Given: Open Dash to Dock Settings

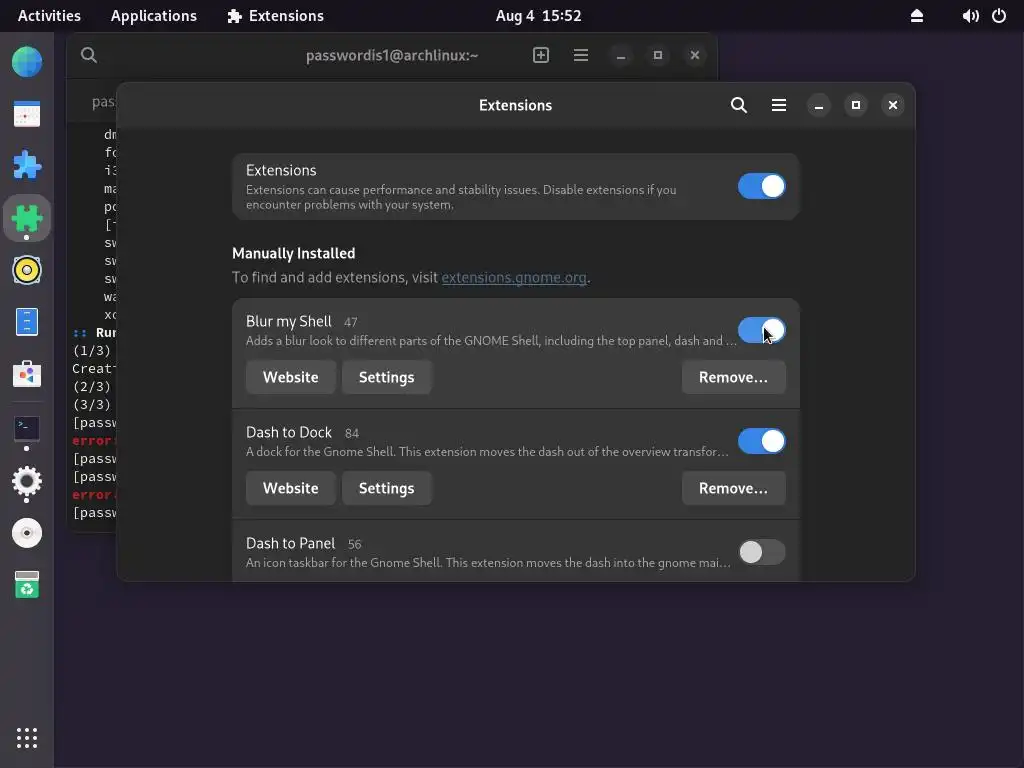Looking at the screenshot, I should [387, 488].
